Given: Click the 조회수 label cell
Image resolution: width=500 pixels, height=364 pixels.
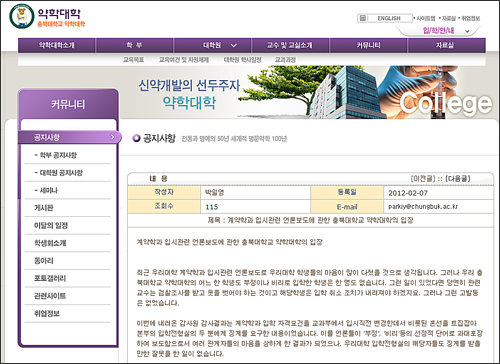Looking at the screenshot, I should tap(164, 206).
